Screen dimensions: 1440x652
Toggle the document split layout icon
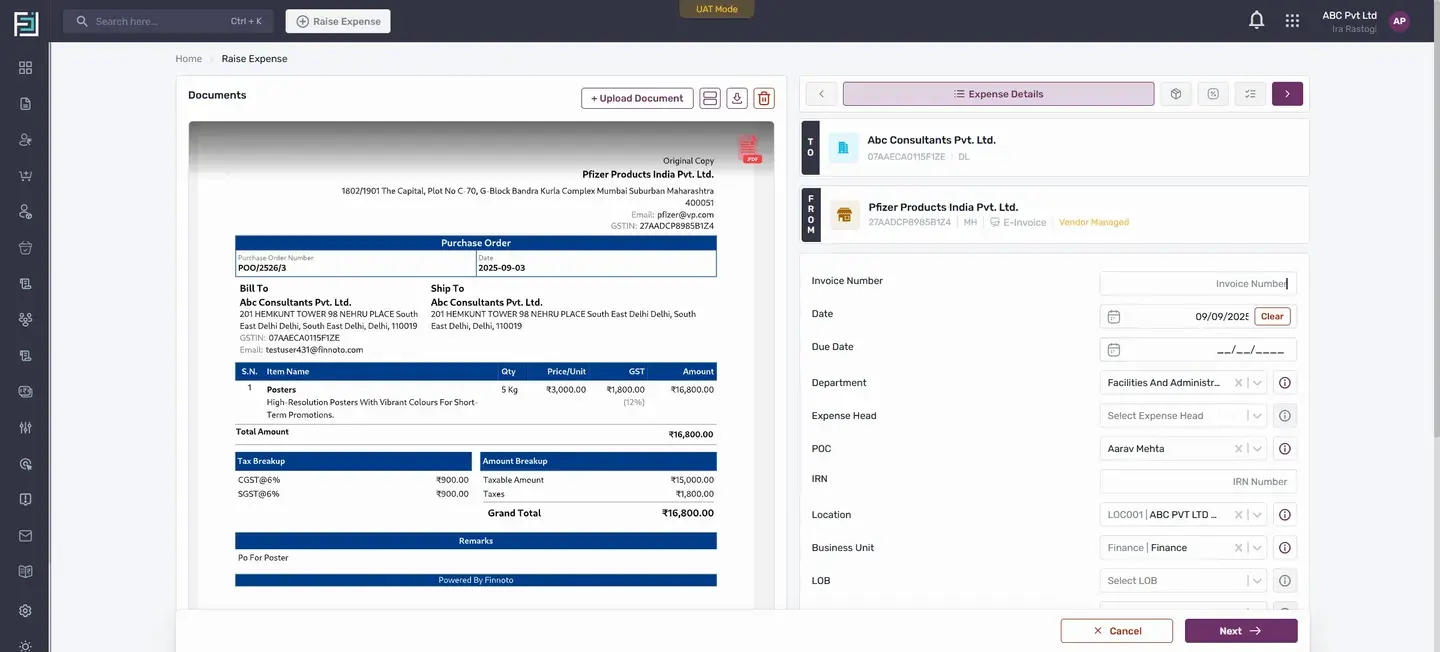[710, 98]
